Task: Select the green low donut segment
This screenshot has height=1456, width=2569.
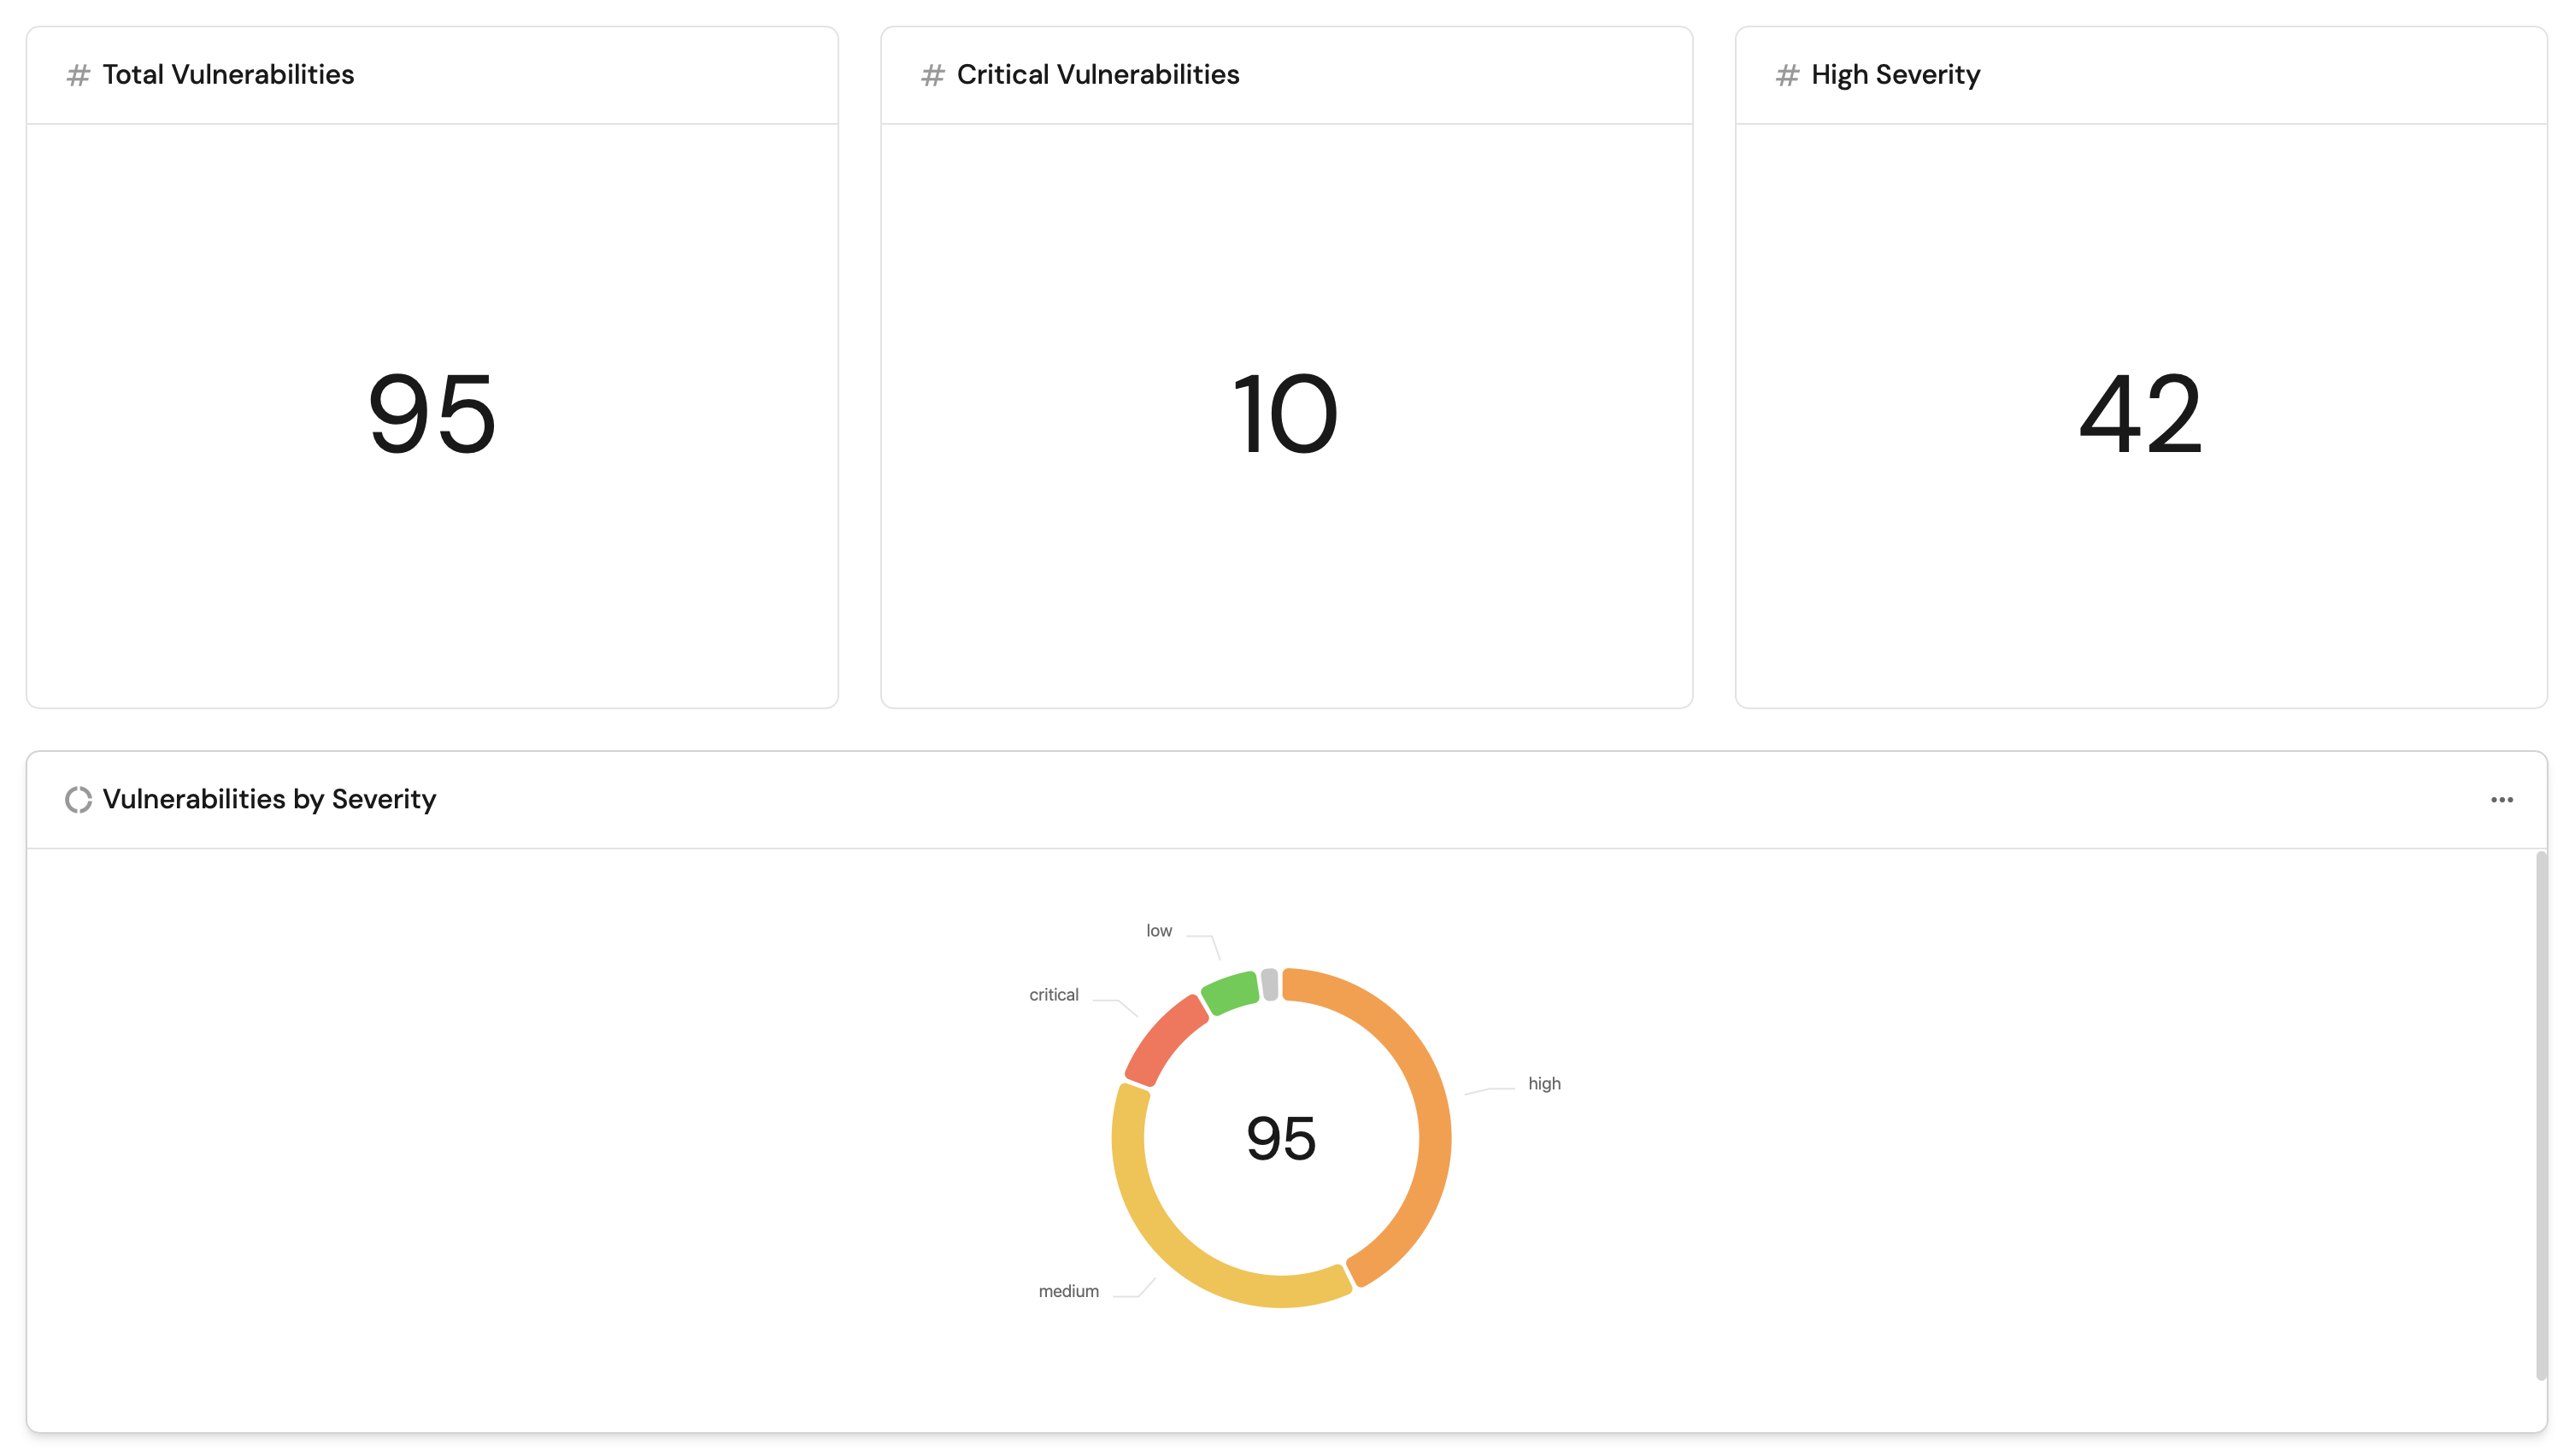Action: coord(1230,991)
